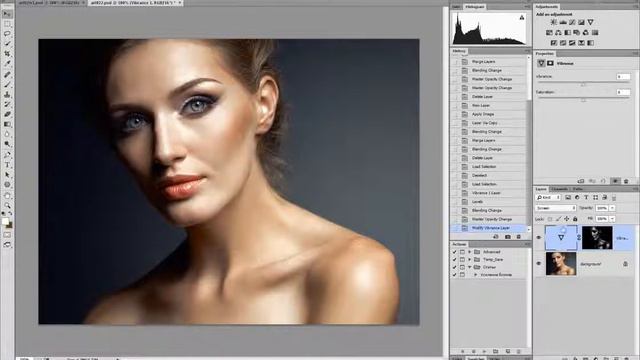The height and width of the screenshot is (360, 640).
Task: Add a Color Balance adjustment
Action: pos(558,33)
